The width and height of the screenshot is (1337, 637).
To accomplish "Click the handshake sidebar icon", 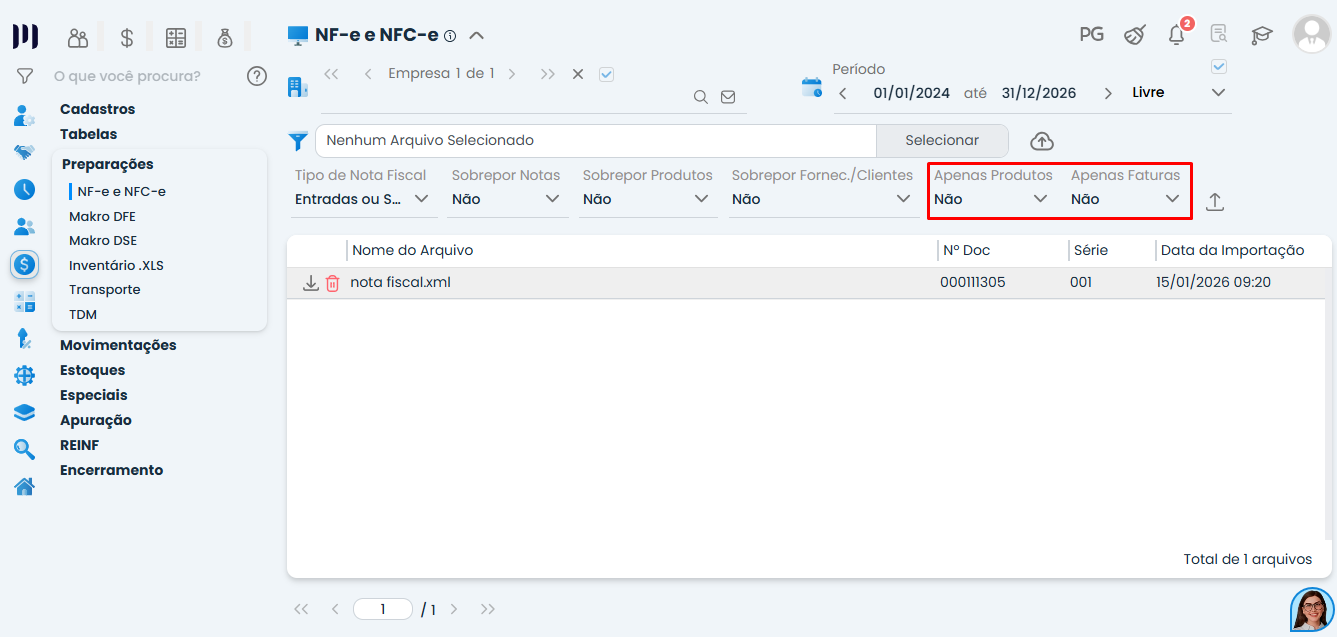I will (x=25, y=152).
